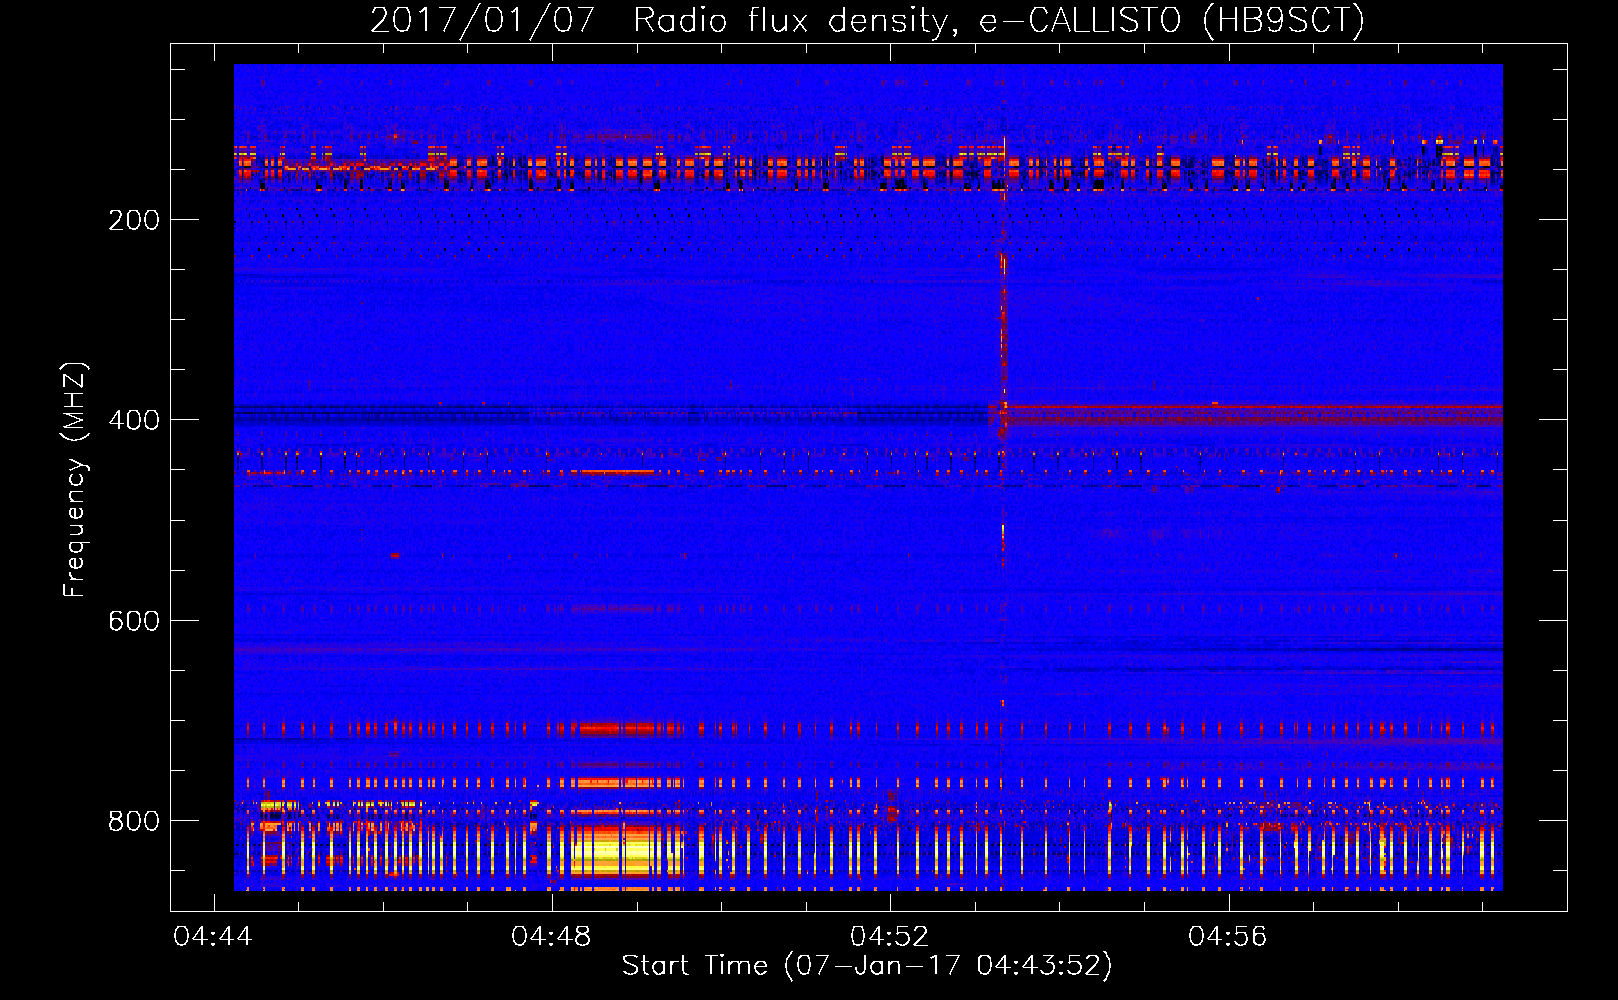Click the 800 frequency tick label
The image size is (1618, 1000).
tap(134, 821)
